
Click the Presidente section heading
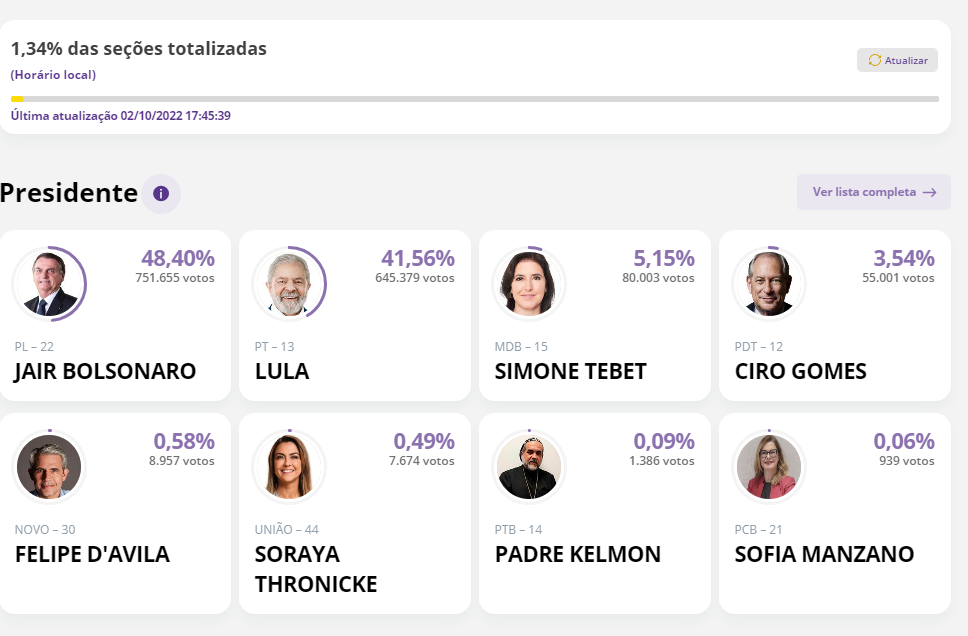[69, 193]
